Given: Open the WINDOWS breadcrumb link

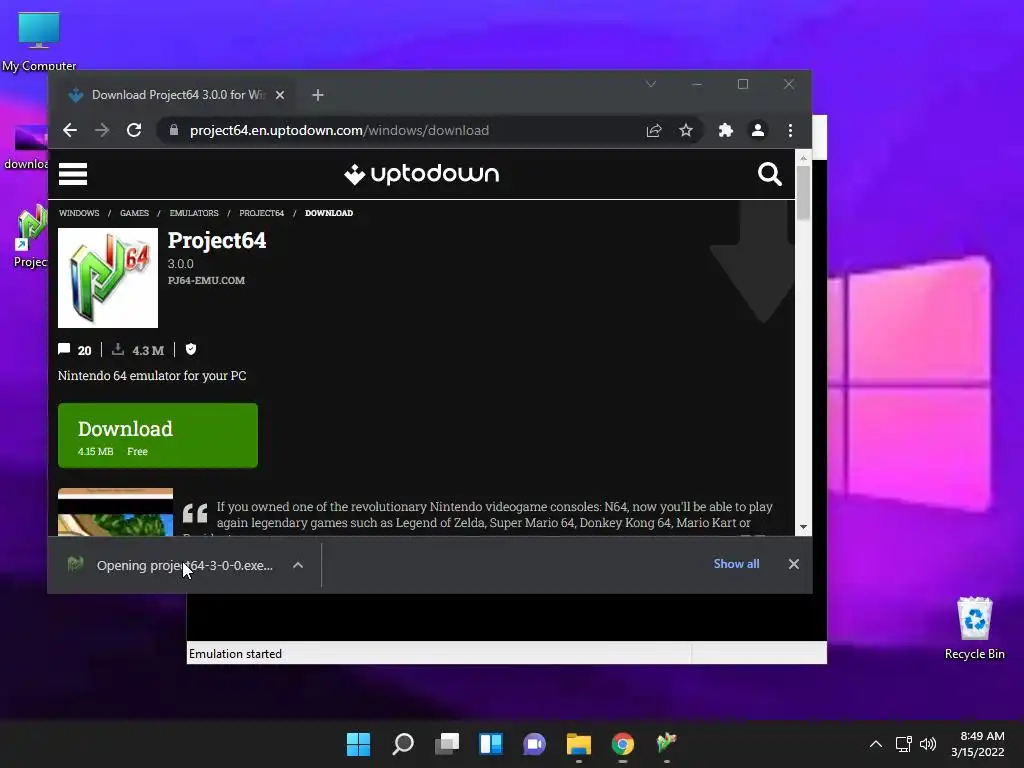Looking at the screenshot, I should (x=79, y=213).
